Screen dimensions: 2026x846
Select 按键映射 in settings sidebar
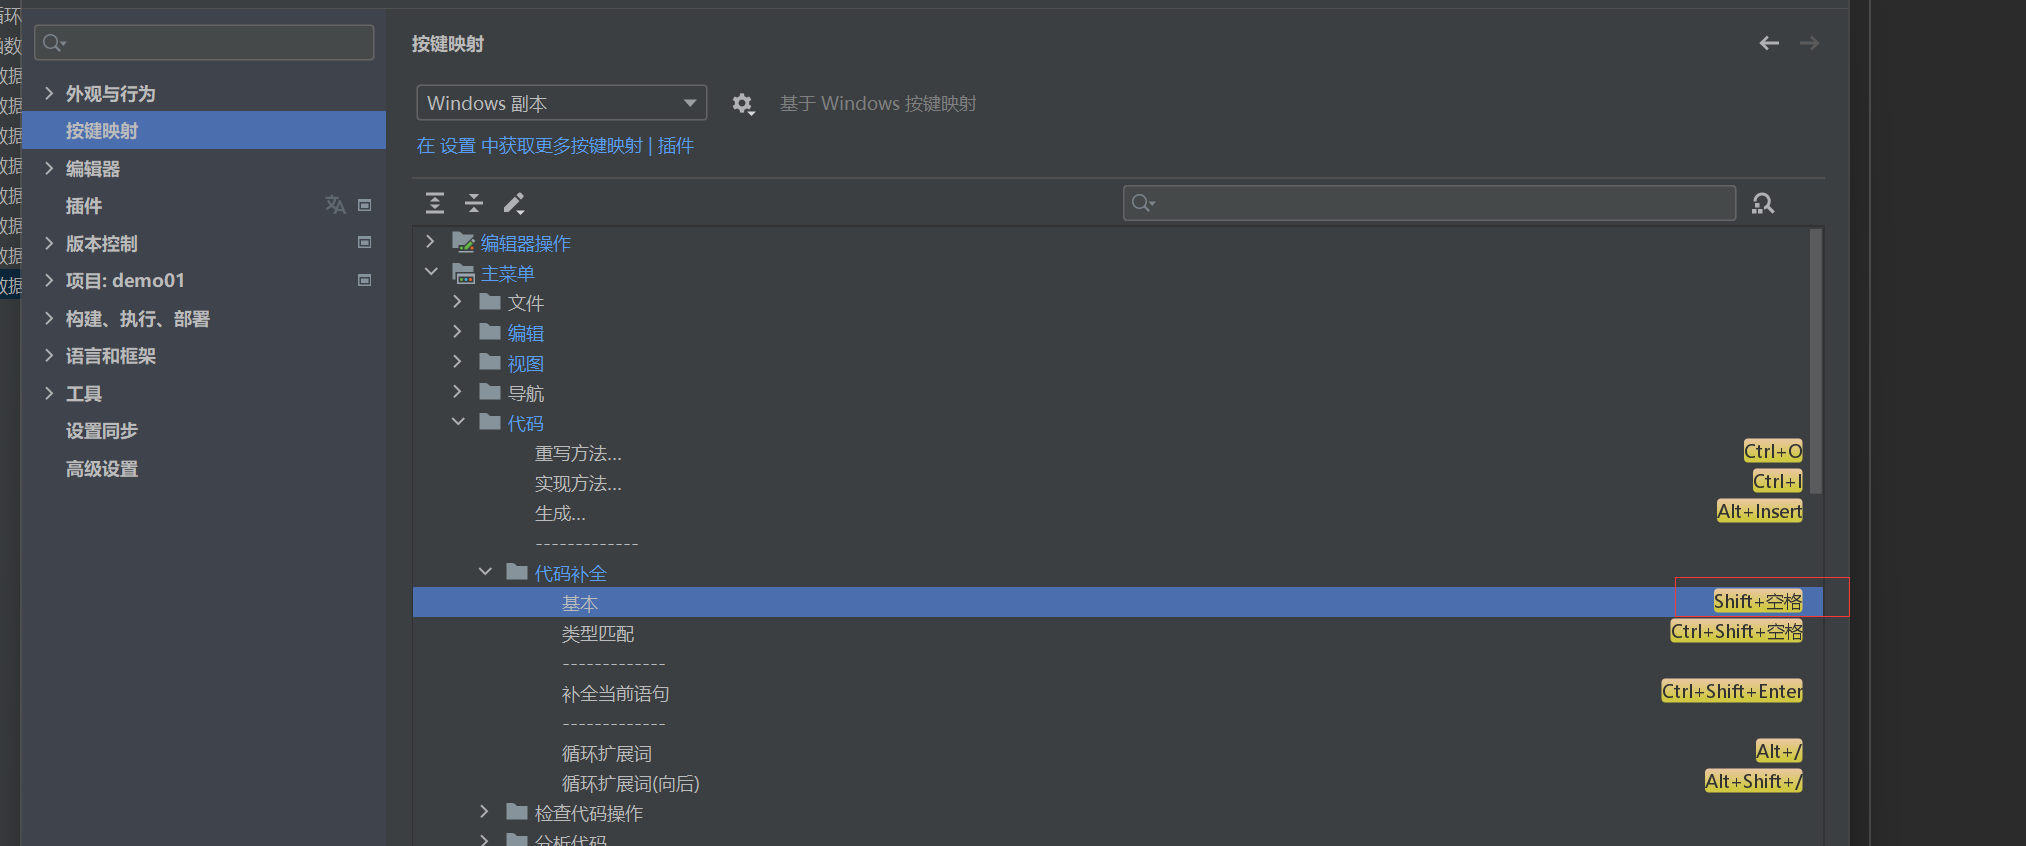pos(204,130)
